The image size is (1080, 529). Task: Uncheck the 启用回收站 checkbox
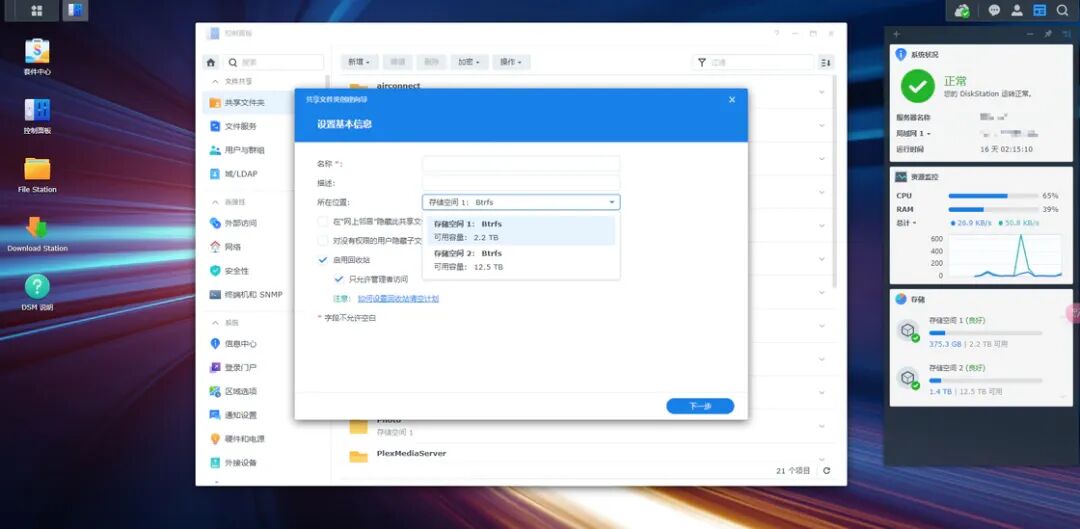[x=322, y=260]
